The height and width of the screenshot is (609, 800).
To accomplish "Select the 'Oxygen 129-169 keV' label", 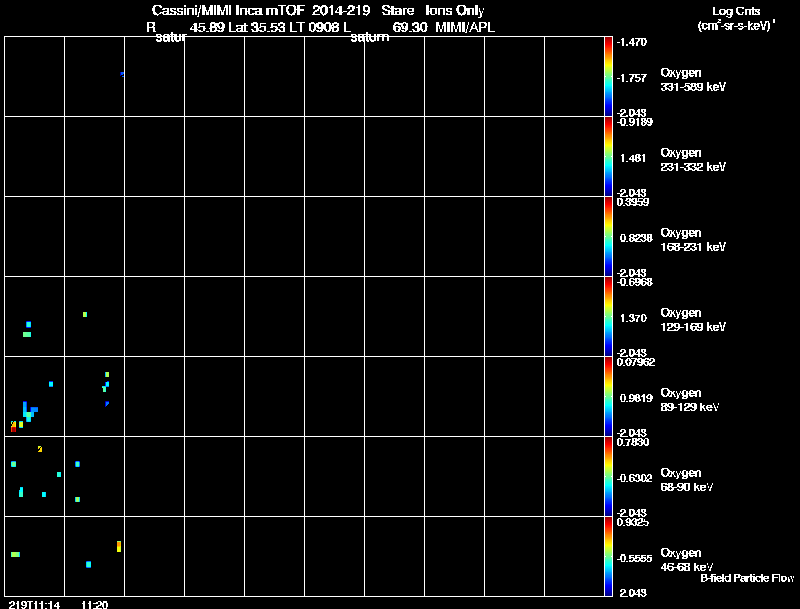I will point(693,320).
